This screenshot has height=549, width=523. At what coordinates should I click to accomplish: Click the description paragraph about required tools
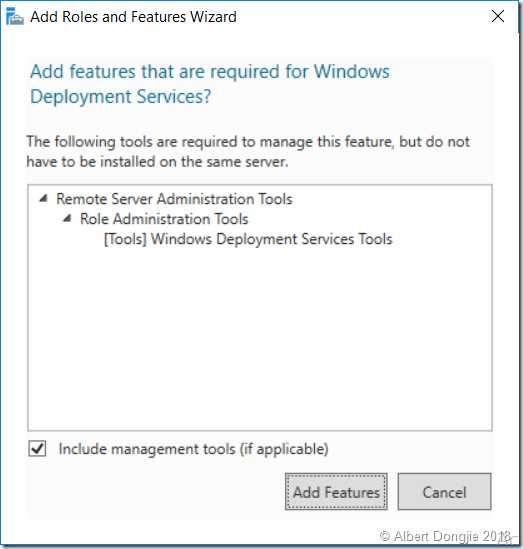(248, 152)
